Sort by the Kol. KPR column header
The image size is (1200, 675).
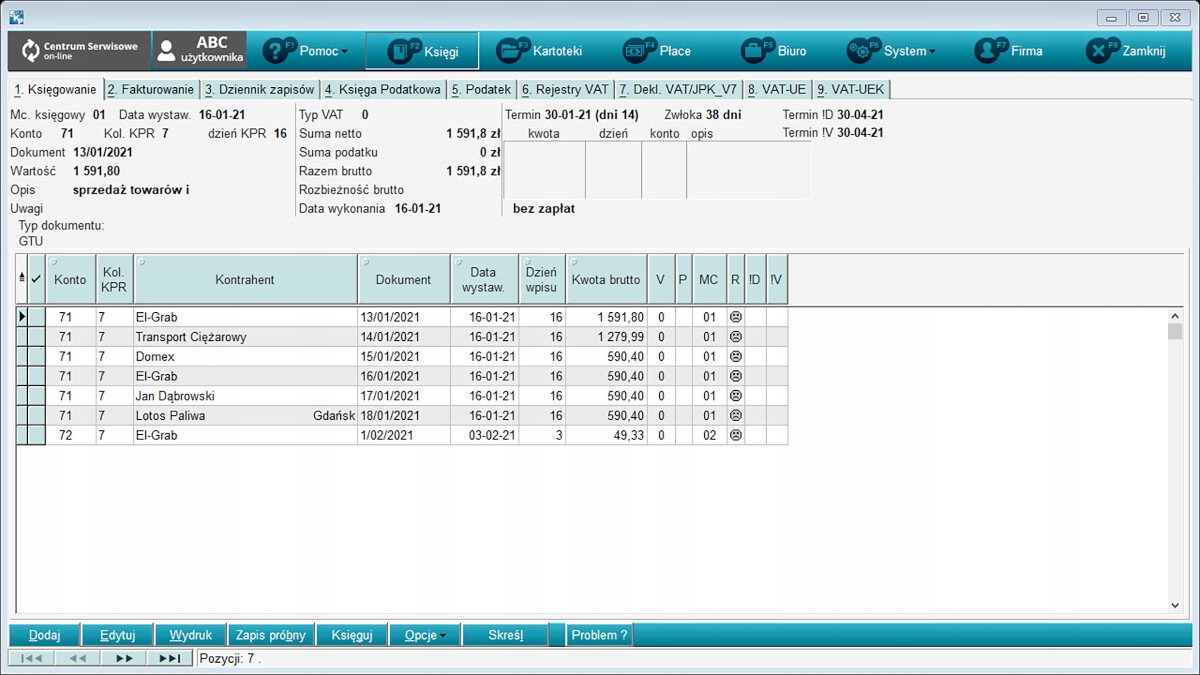click(114, 280)
